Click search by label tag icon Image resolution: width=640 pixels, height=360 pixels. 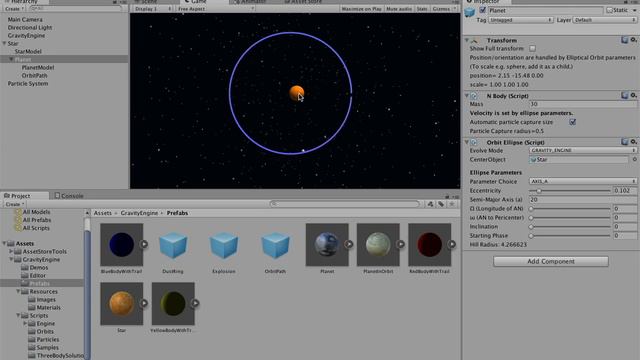(x=441, y=204)
